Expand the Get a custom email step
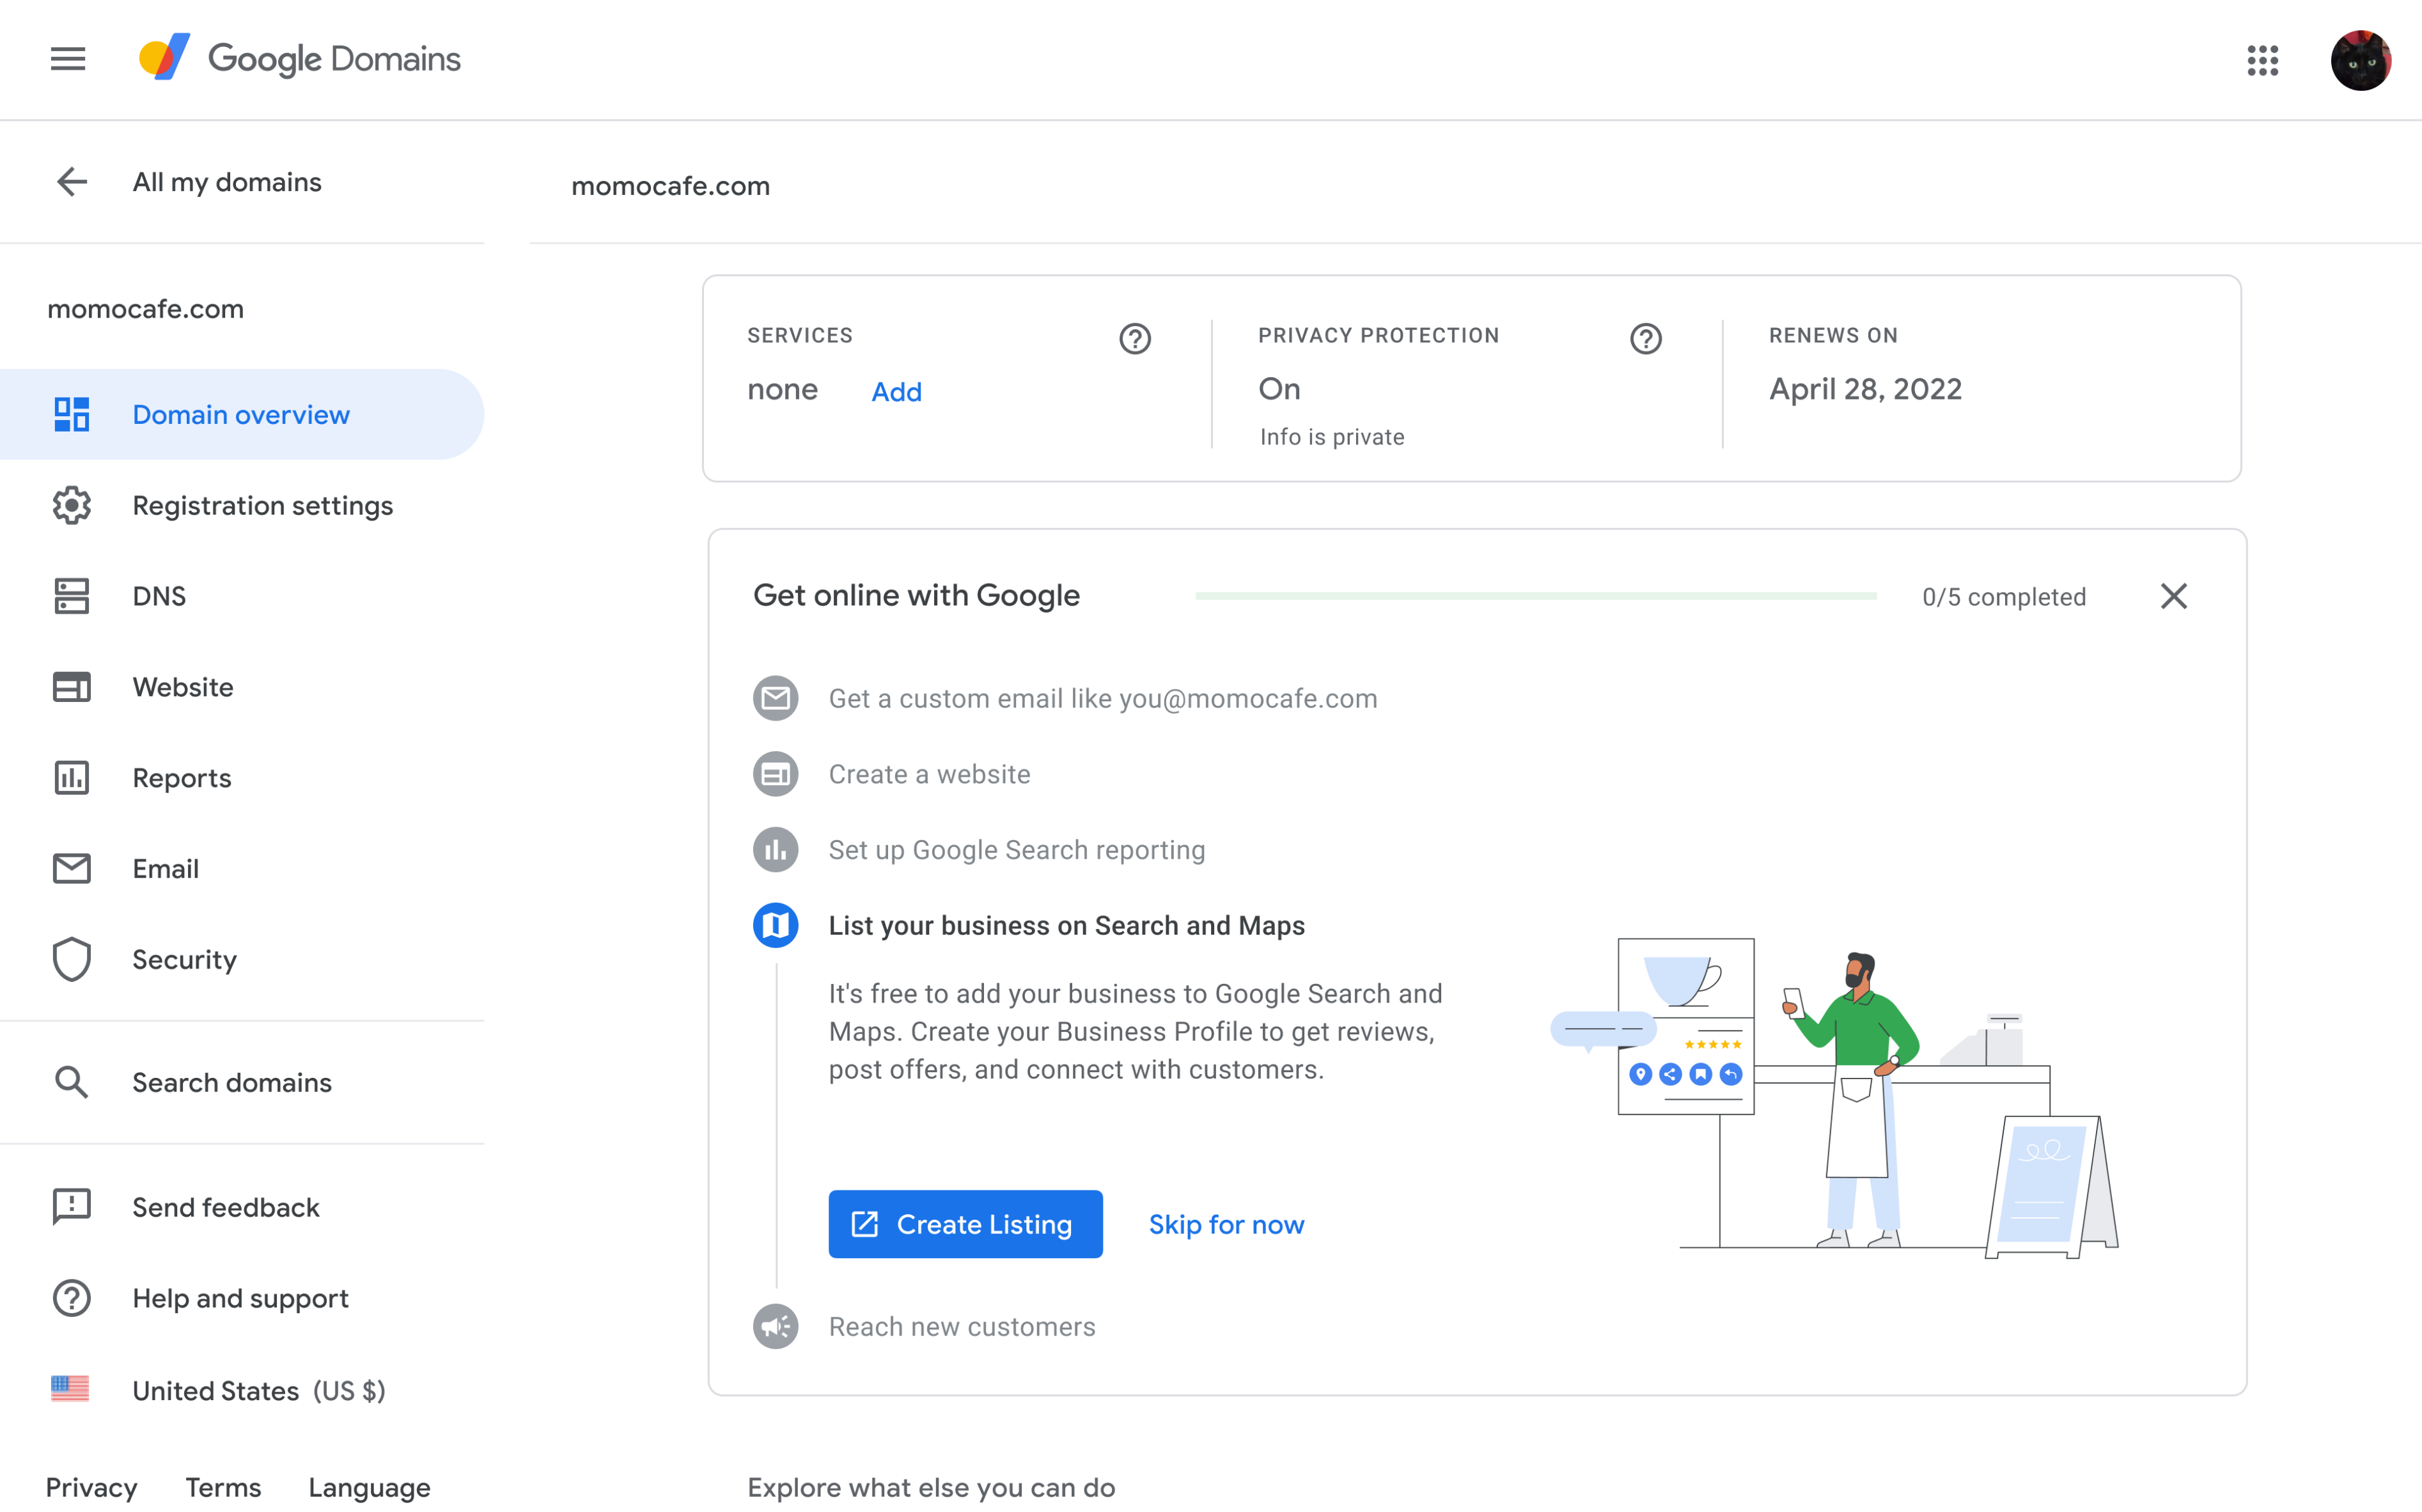The width and height of the screenshot is (2422, 1512). pyautogui.click(x=1103, y=698)
